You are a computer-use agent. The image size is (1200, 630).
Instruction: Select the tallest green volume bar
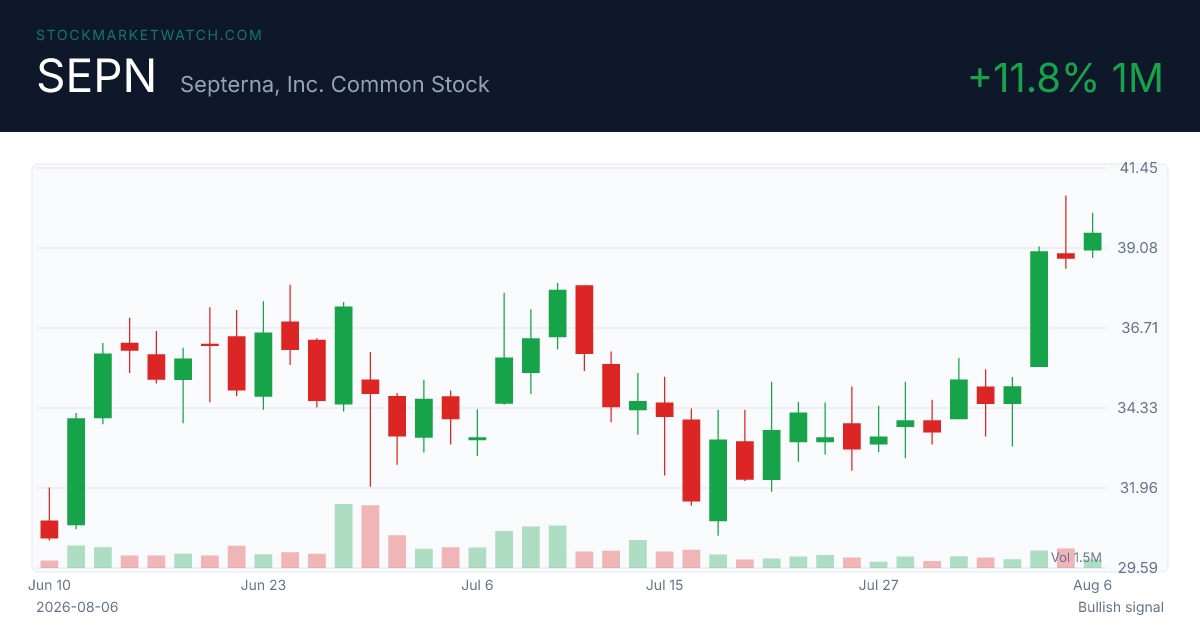pos(343,536)
